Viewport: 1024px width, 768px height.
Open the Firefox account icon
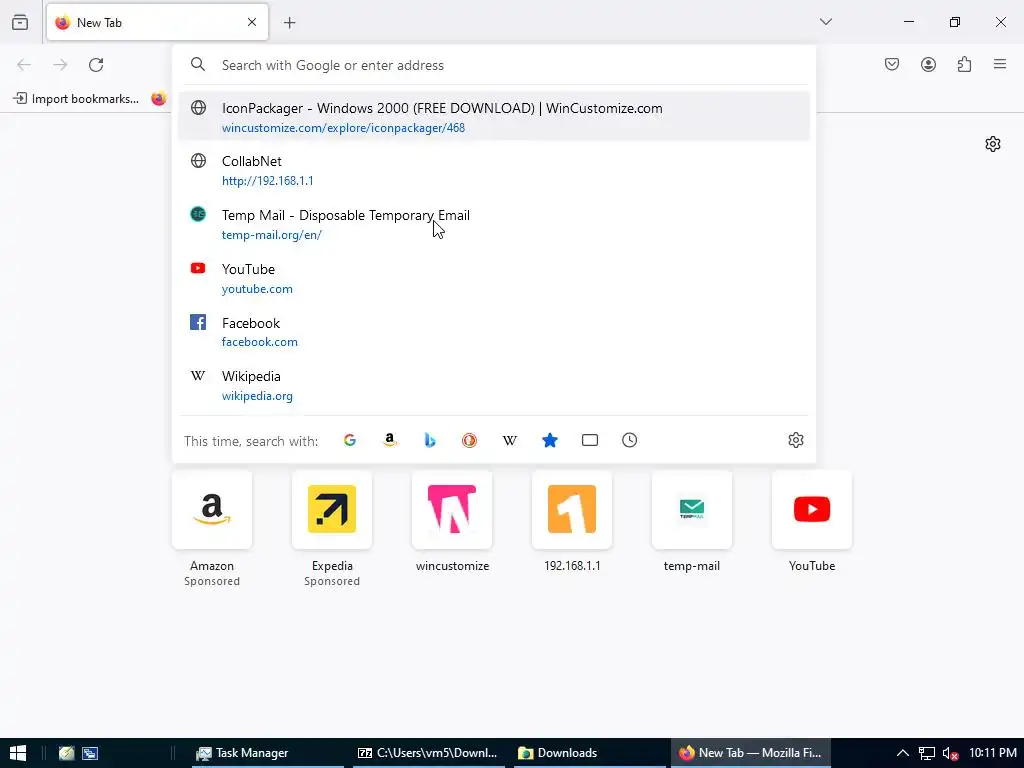coord(928,64)
